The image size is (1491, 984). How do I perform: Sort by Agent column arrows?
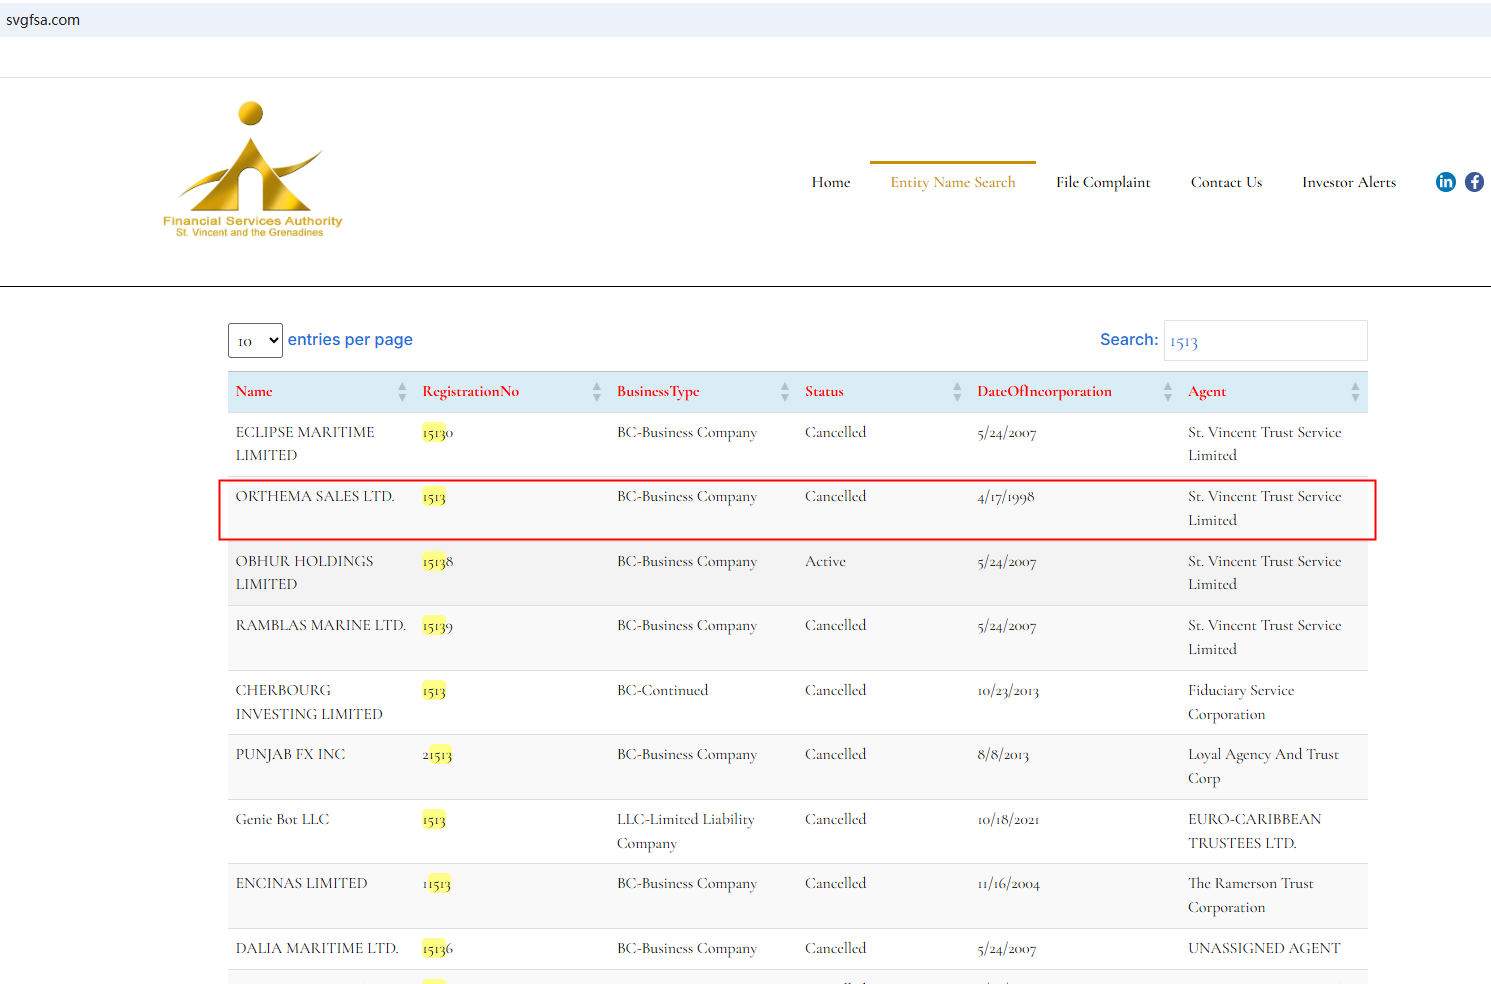click(1355, 392)
